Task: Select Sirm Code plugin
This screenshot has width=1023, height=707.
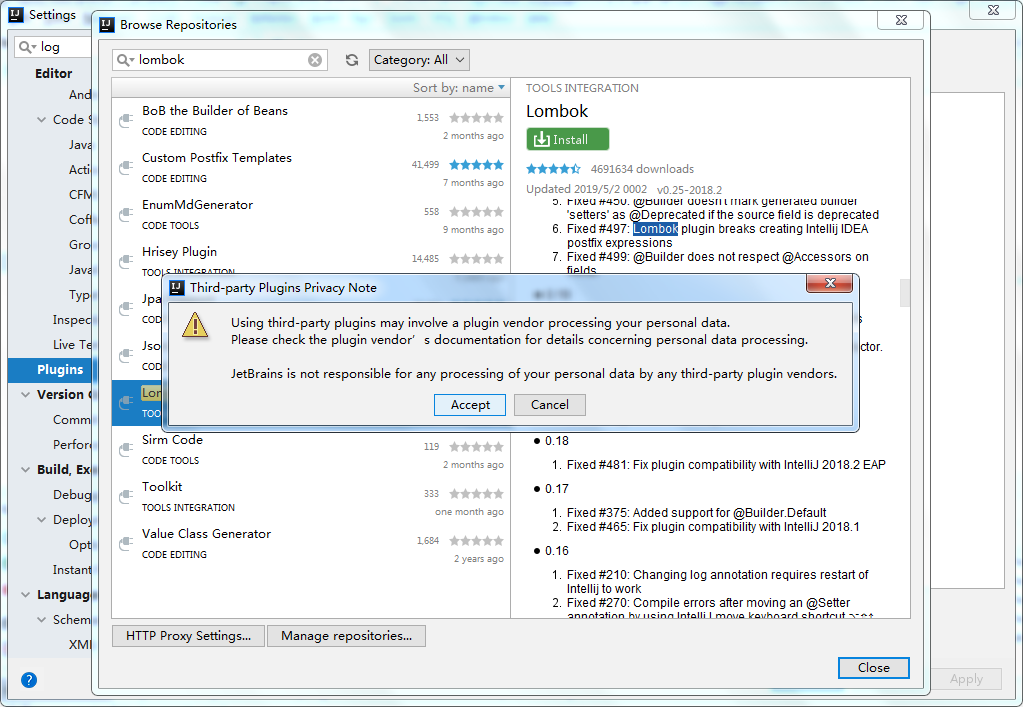Action: coord(311,450)
